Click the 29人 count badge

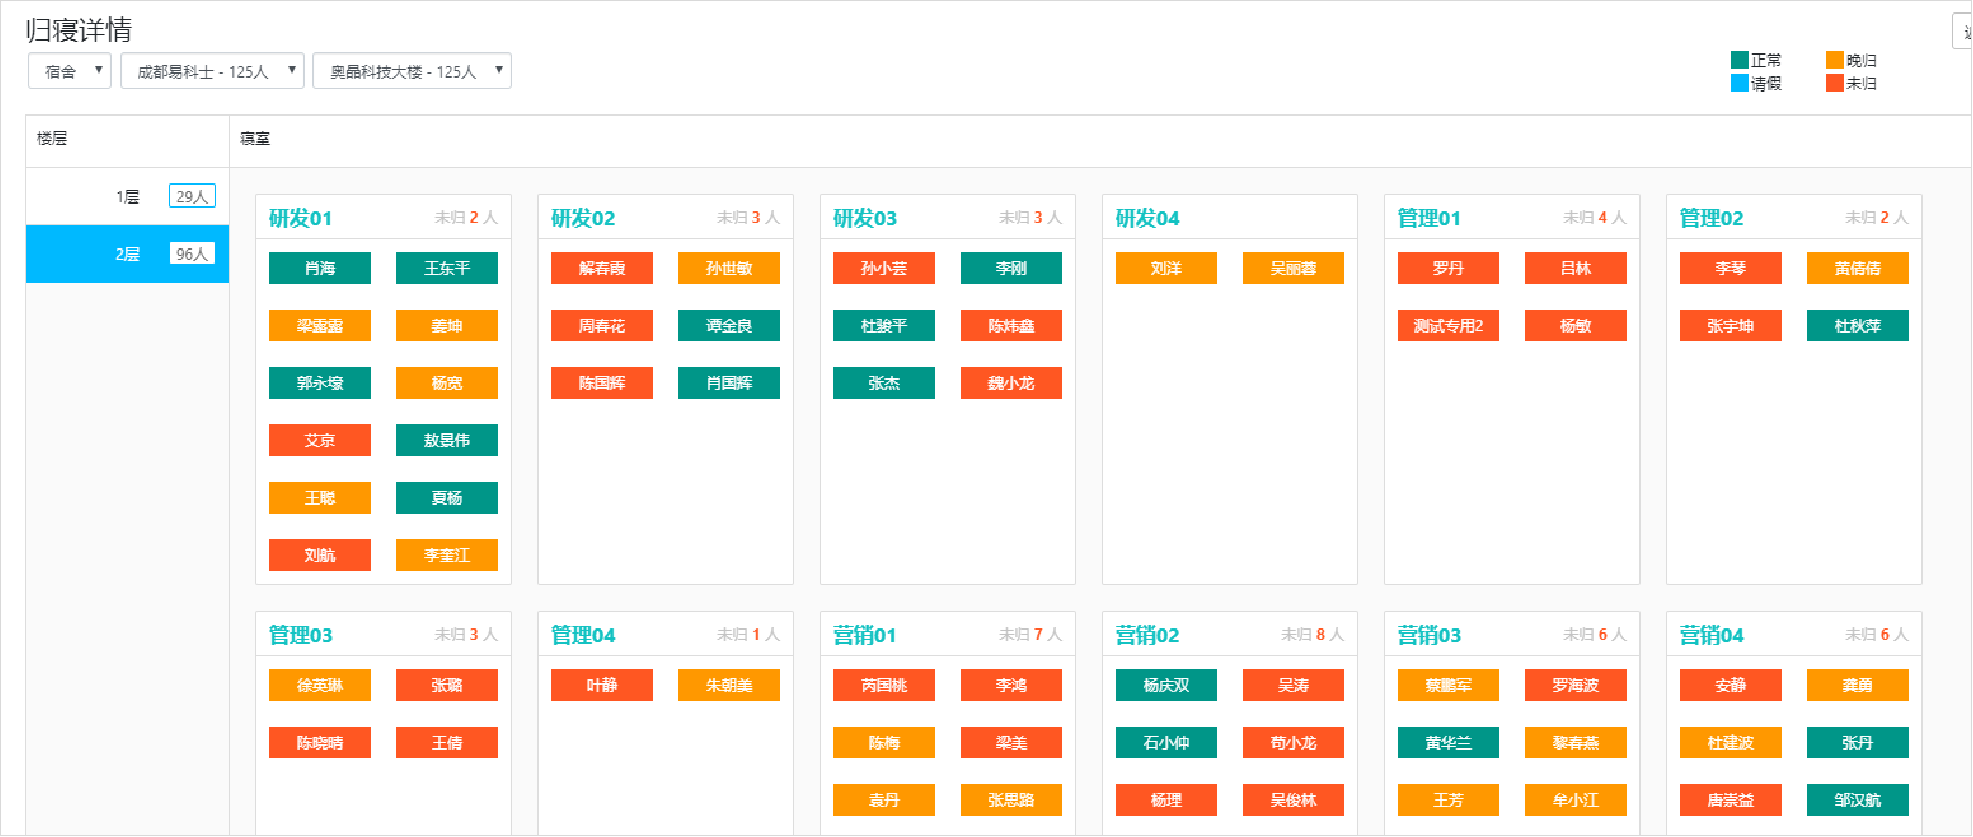(192, 197)
